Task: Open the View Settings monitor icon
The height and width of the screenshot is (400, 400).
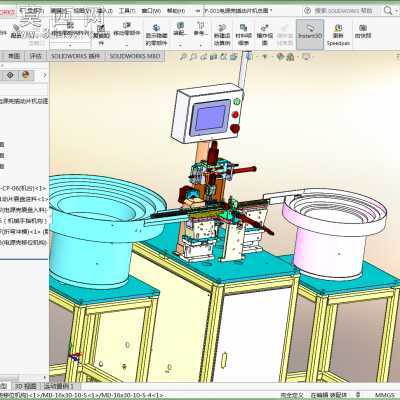Action: (306, 57)
